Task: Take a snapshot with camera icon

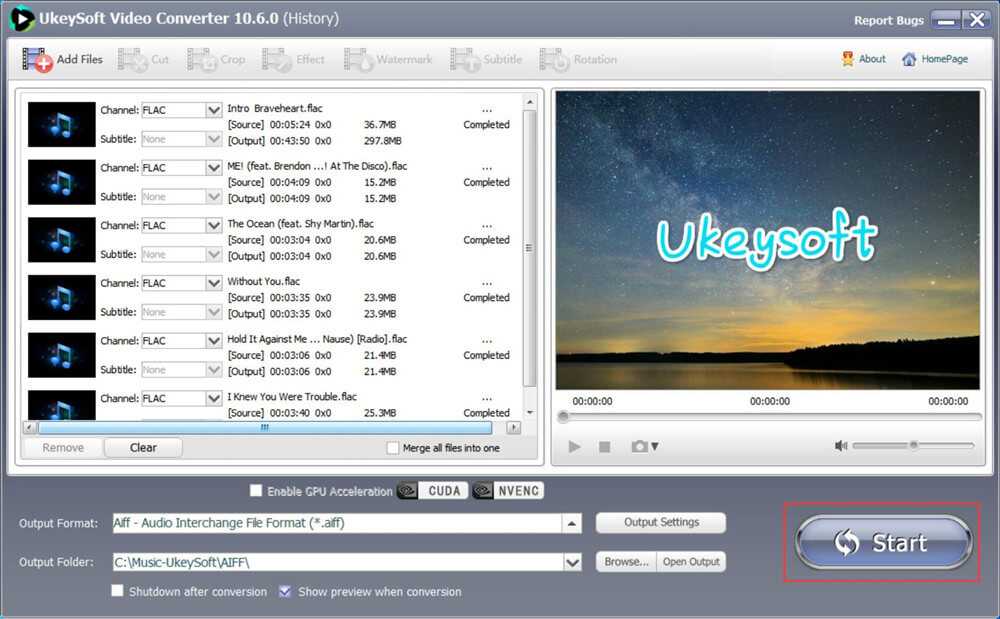Action: 640,446
